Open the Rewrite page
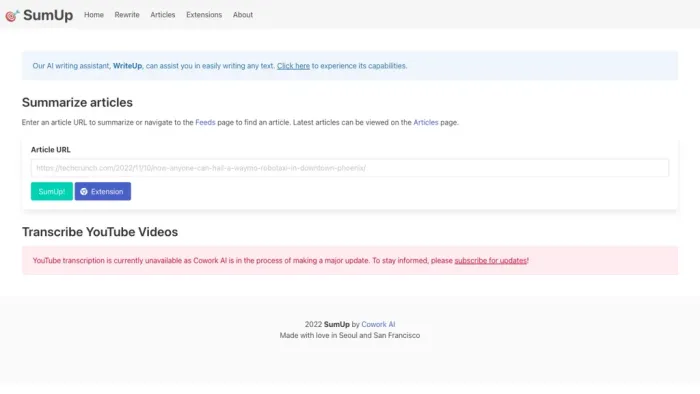 click(127, 15)
